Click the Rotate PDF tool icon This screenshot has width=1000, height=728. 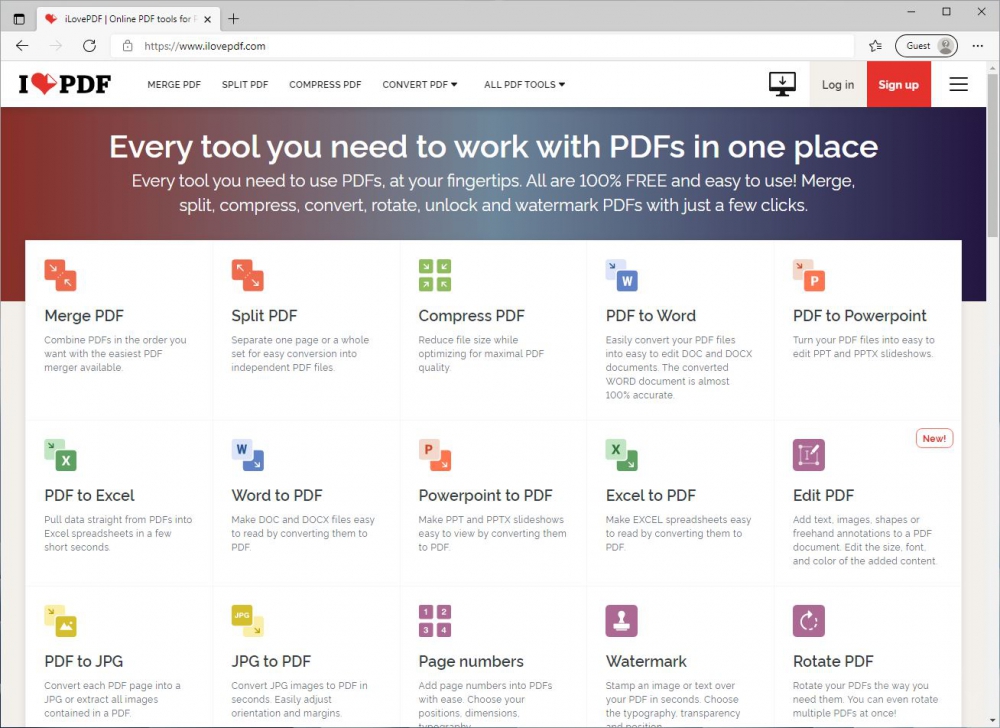pyautogui.click(x=809, y=621)
